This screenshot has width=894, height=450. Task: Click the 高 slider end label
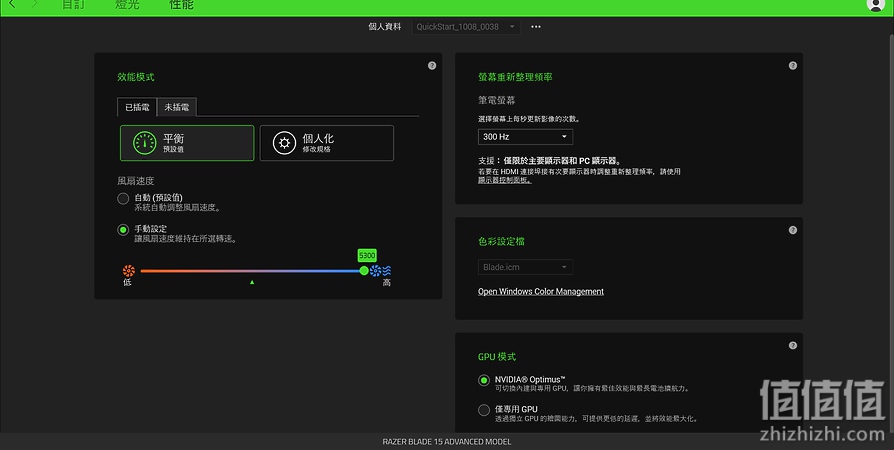(387, 282)
